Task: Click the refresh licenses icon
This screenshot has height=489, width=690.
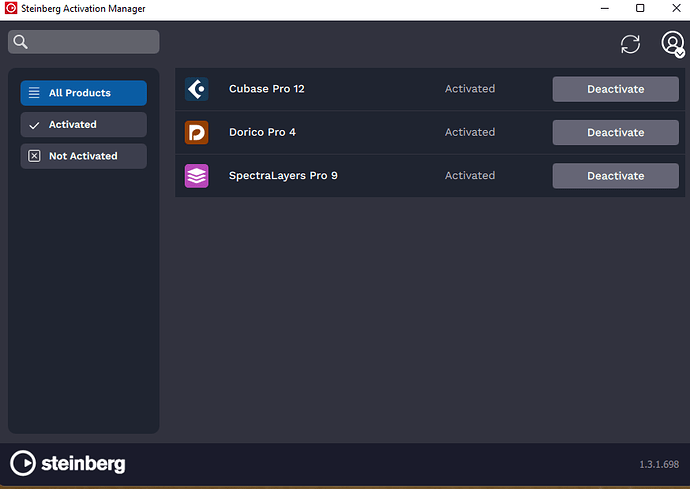Action: tap(630, 44)
